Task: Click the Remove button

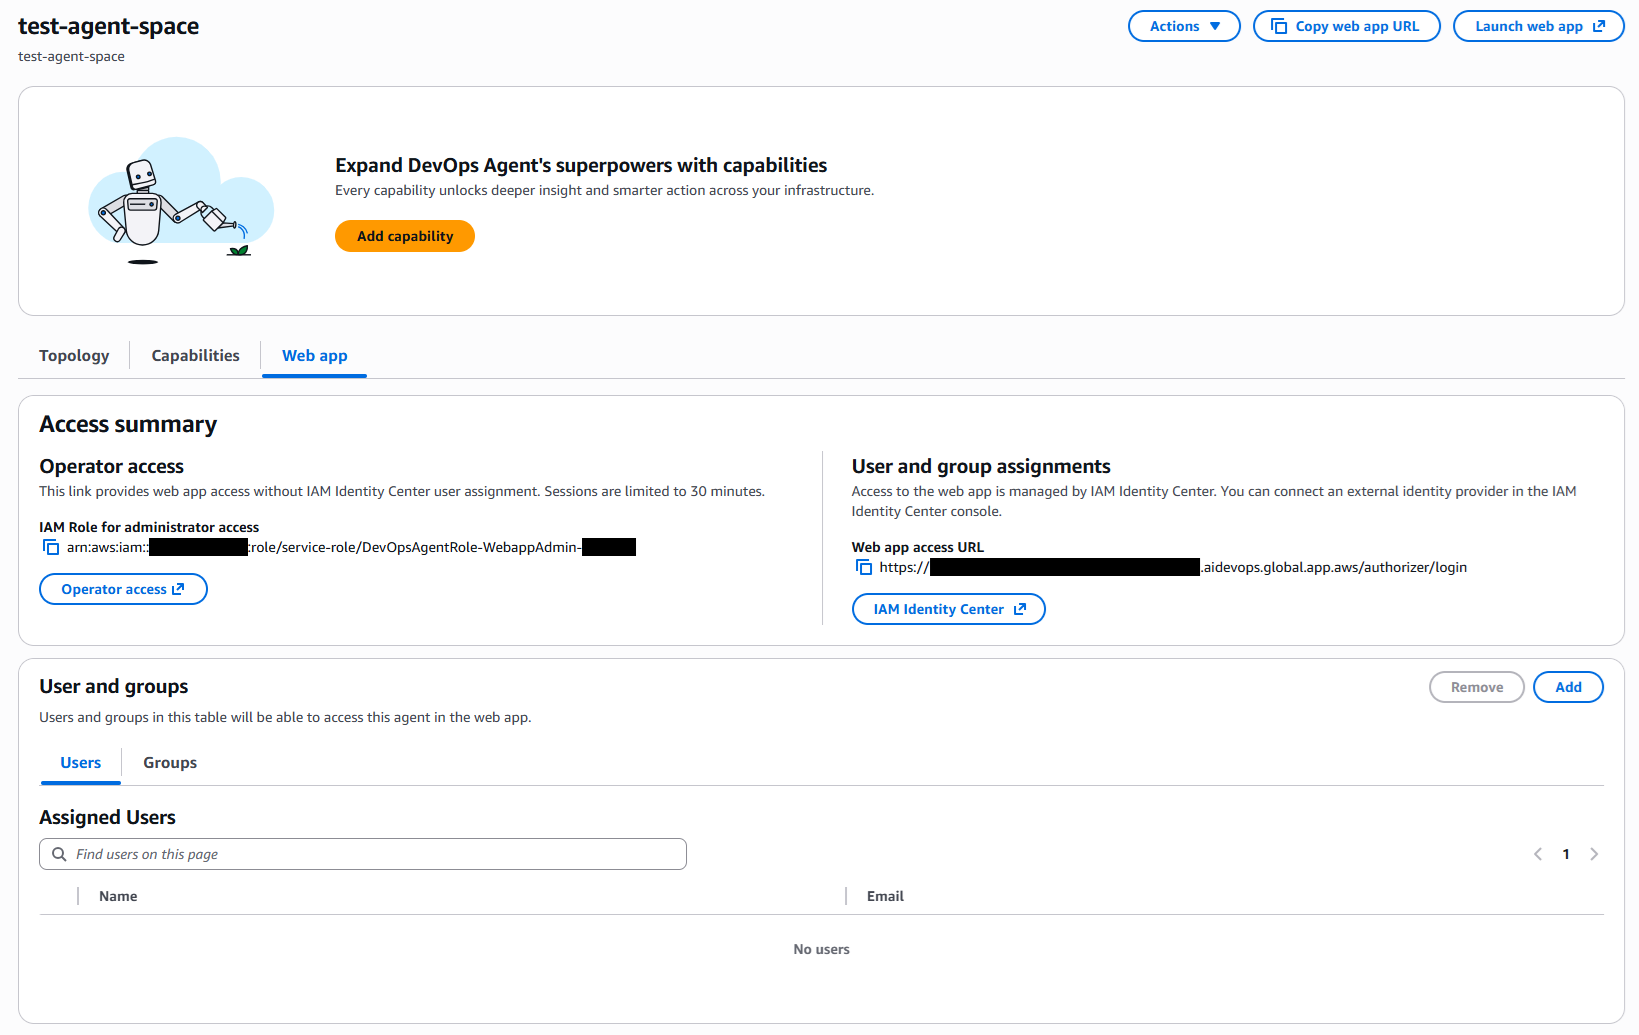Action: [1477, 687]
